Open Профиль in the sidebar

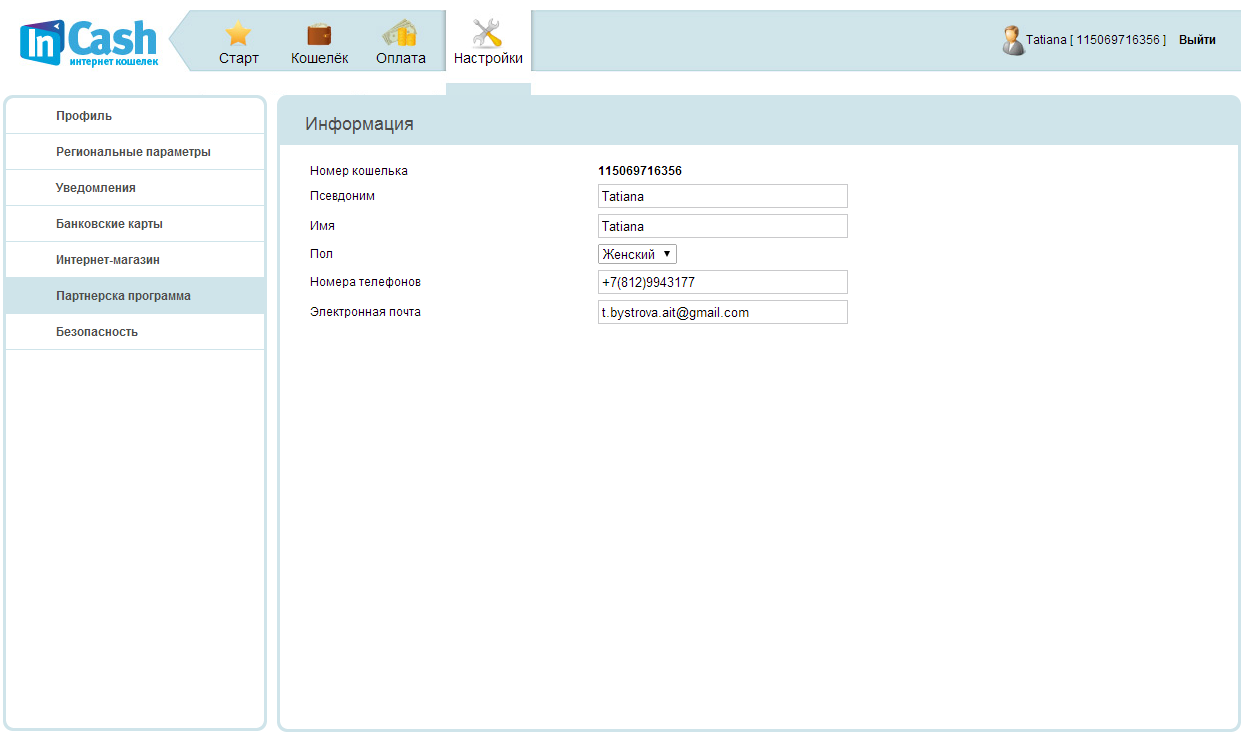pyautogui.click(x=135, y=116)
